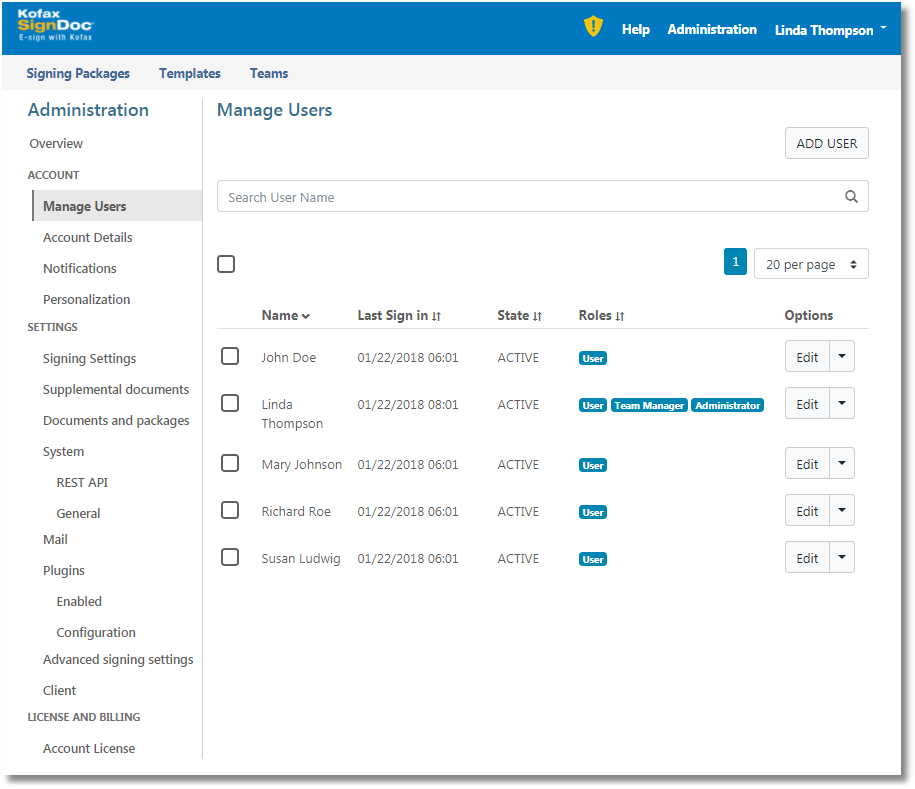The width and height of the screenshot is (915, 789).
Task: Expand options arrow beside Richard Roe's Edit
Action: (842, 511)
